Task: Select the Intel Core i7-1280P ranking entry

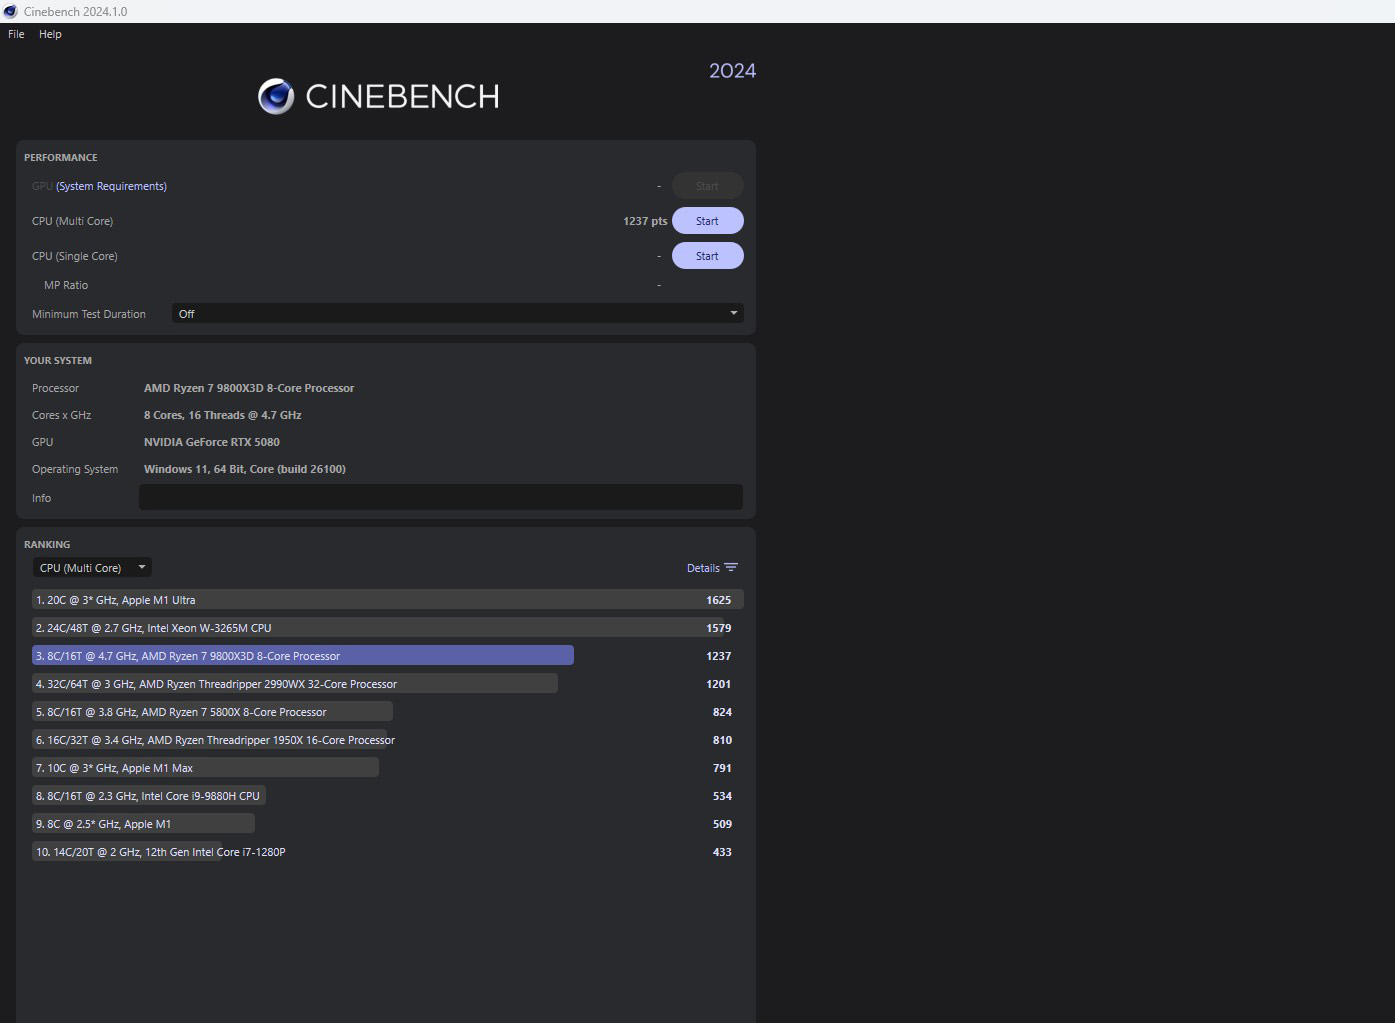Action: (160, 852)
